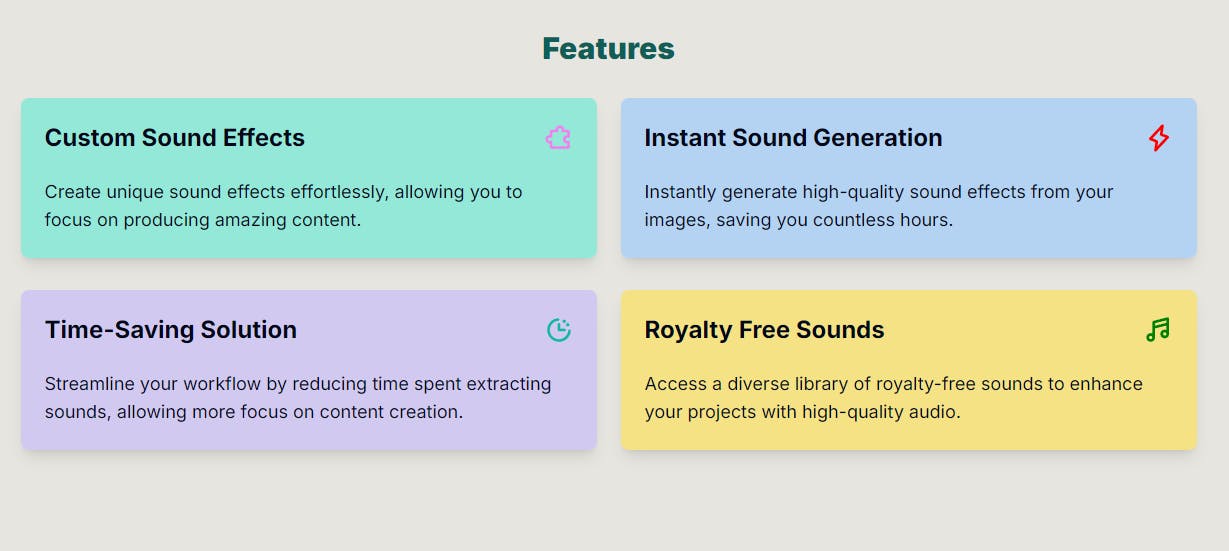Open the mint green Custom Sound Effects card

click(x=309, y=178)
